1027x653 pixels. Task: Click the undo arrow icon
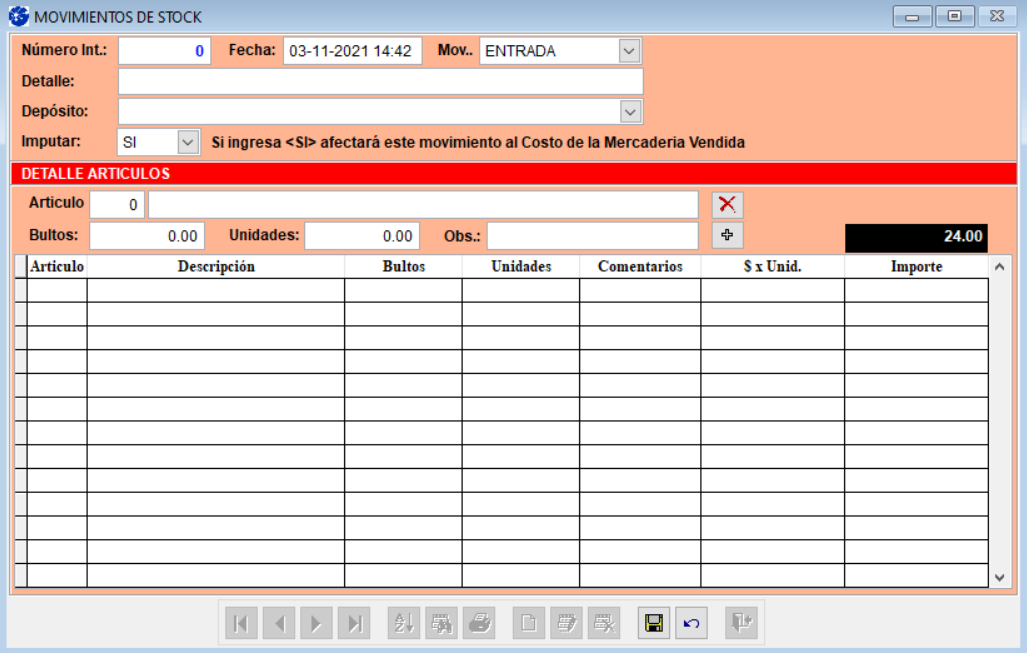[x=691, y=623]
